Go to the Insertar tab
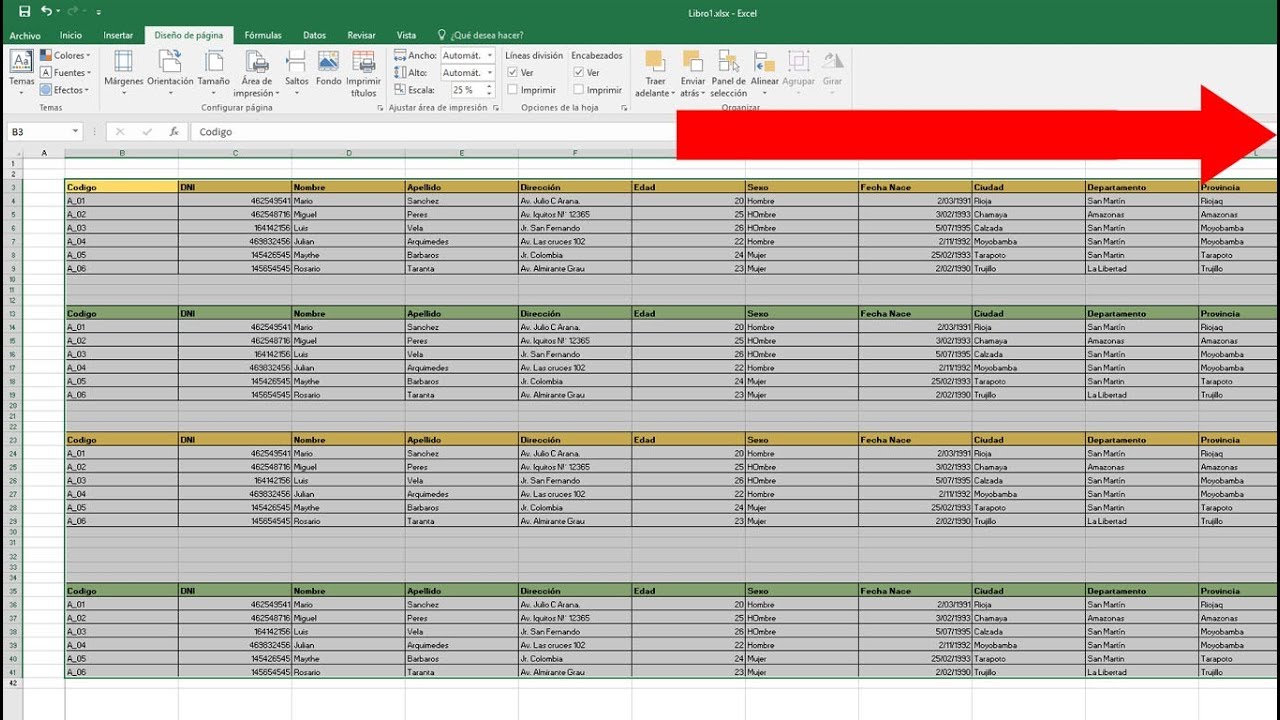 pos(118,35)
